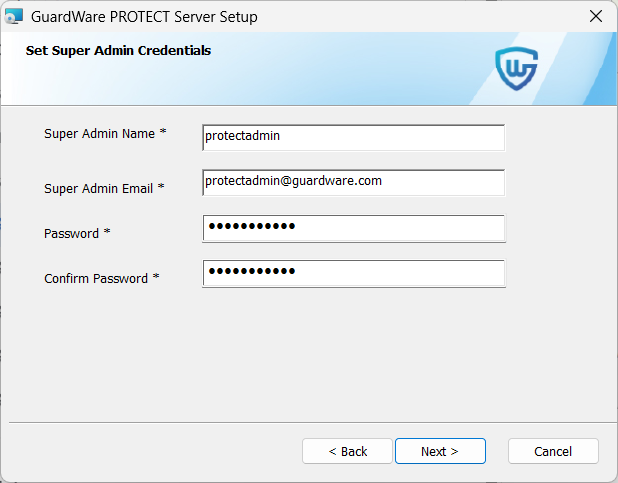Screen dimensions: 618x483
Task: Click into the Super Admin Email field
Action: coord(354,183)
